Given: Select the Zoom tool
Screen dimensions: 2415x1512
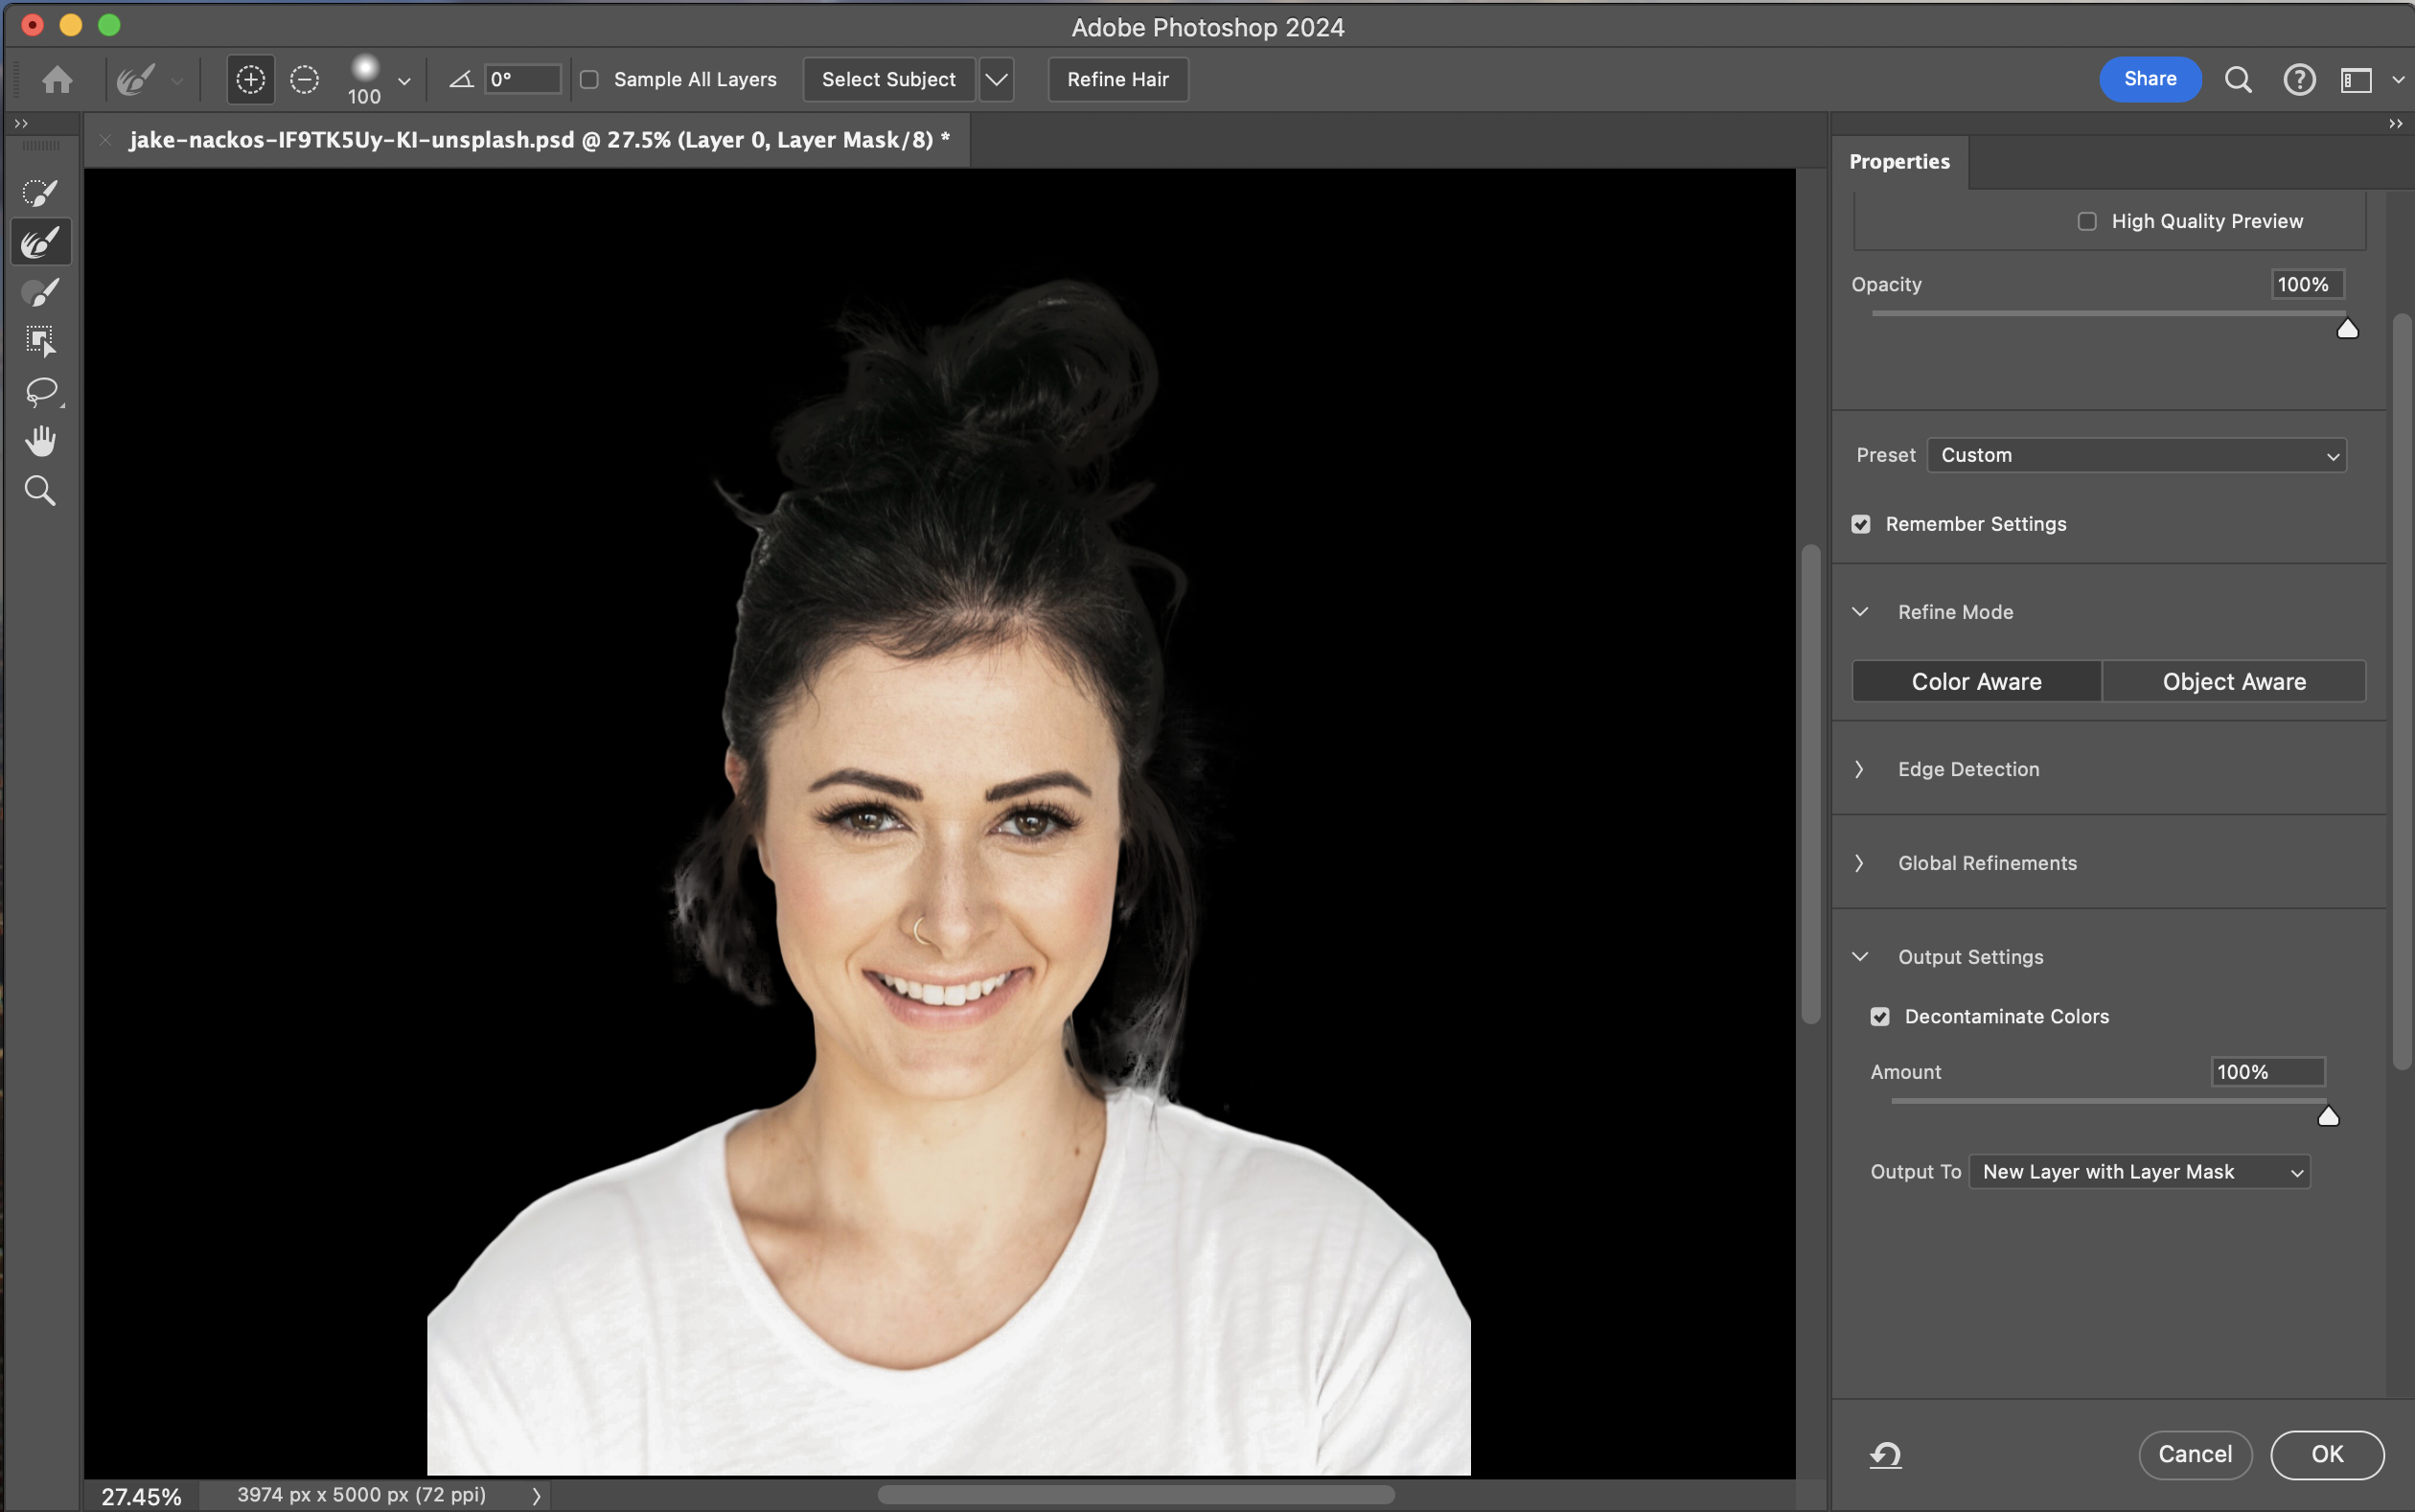Looking at the screenshot, I should click(x=40, y=491).
